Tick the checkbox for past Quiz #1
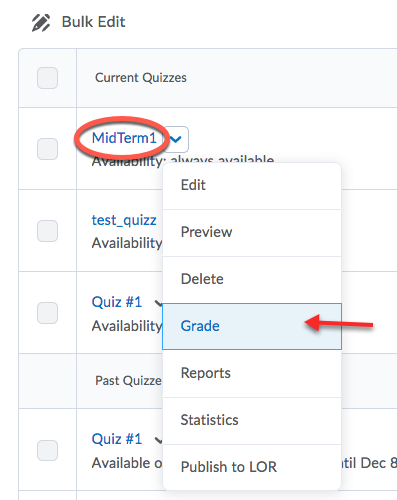The width and height of the screenshot is (397, 500). pos(47,450)
